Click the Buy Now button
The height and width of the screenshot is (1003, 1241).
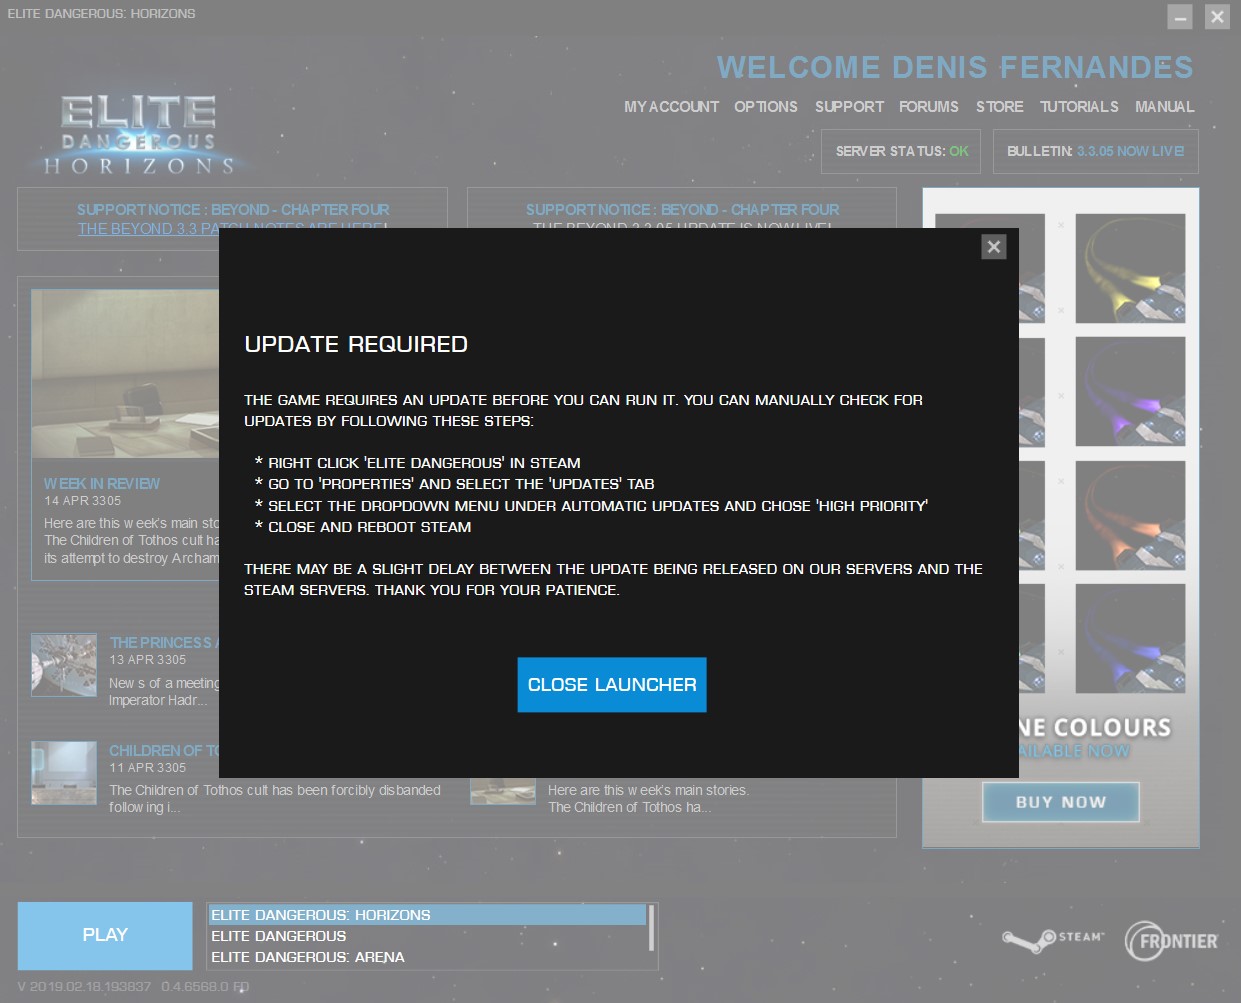pos(1061,802)
